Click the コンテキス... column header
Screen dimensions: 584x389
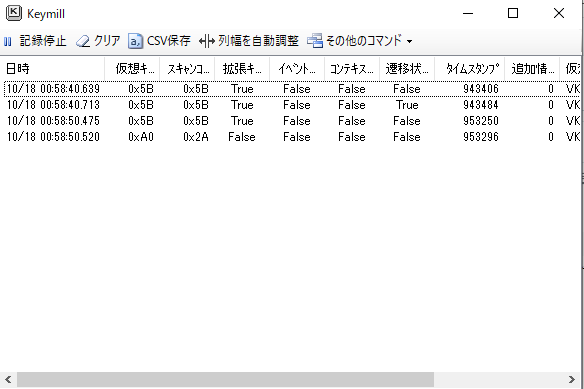pyautogui.click(x=352, y=69)
